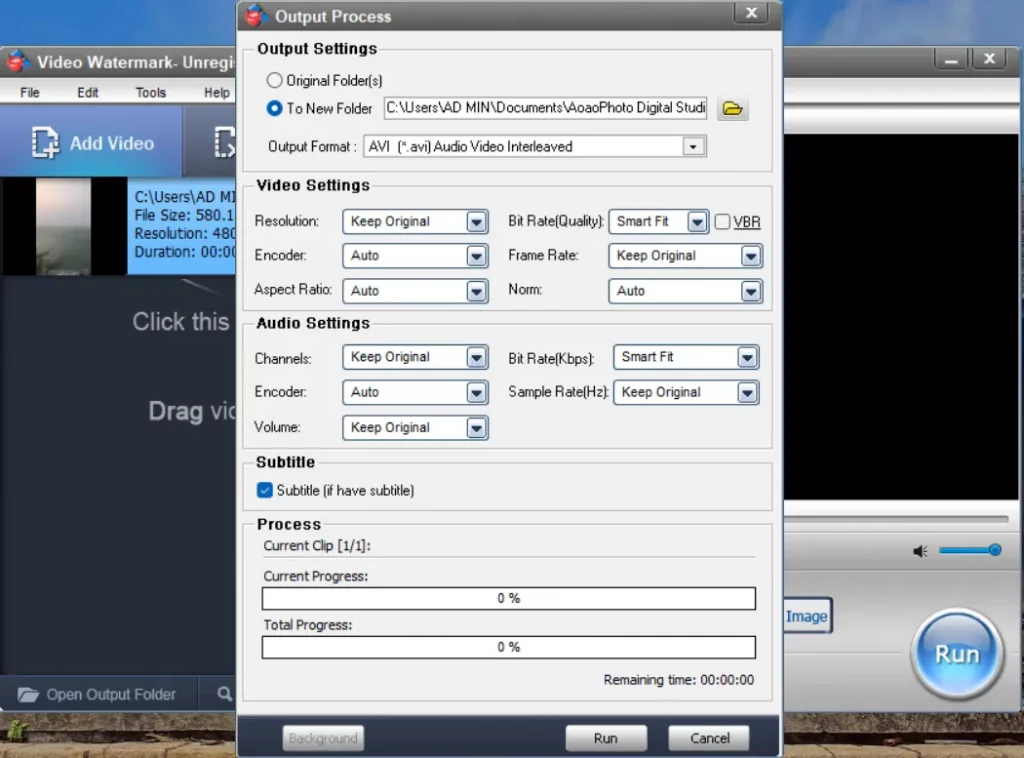The image size is (1024, 758).
Task: Open the Edit menu
Action: pos(88,92)
